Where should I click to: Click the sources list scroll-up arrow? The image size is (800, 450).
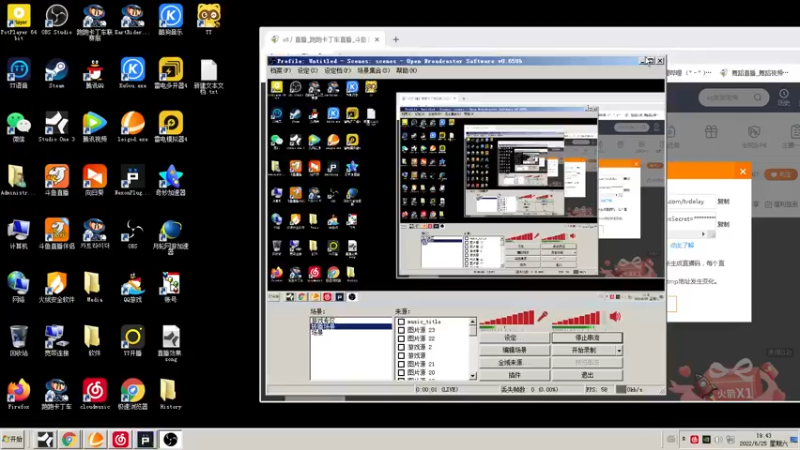pyautogui.click(x=472, y=321)
